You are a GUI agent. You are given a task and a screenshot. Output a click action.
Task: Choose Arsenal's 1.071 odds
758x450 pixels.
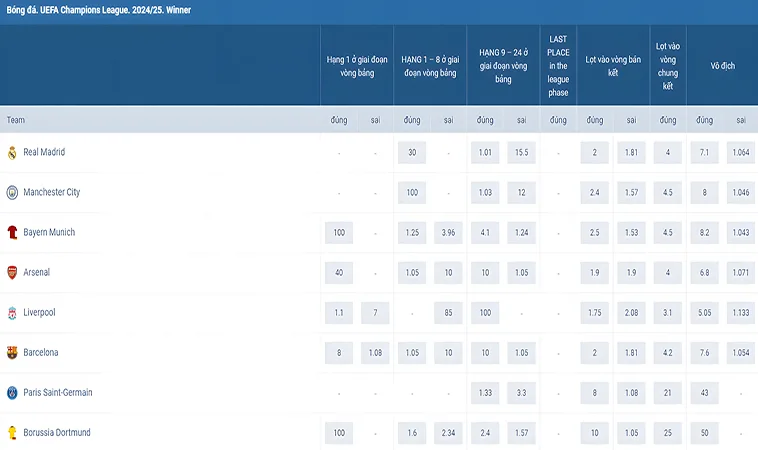741,273
